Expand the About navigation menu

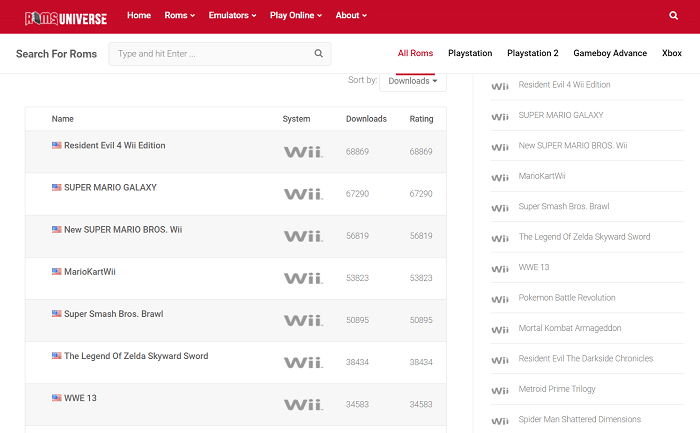(351, 15)
